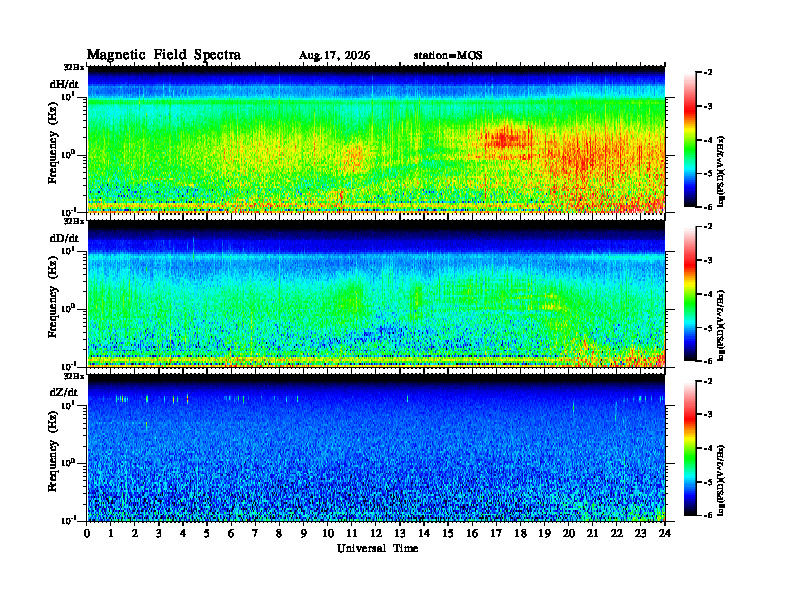The image size is (792, 612).
Task: Click the "station=MOS" label
Action: tap(448, 56)
